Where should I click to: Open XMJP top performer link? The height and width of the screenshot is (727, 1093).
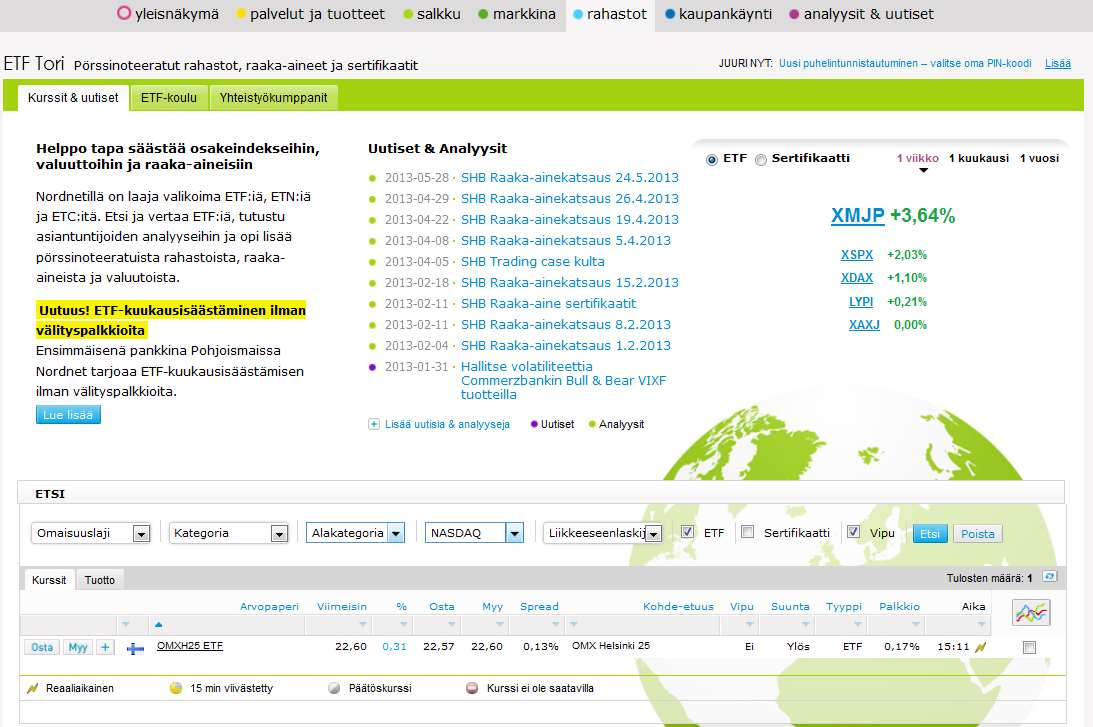(857, 215)
